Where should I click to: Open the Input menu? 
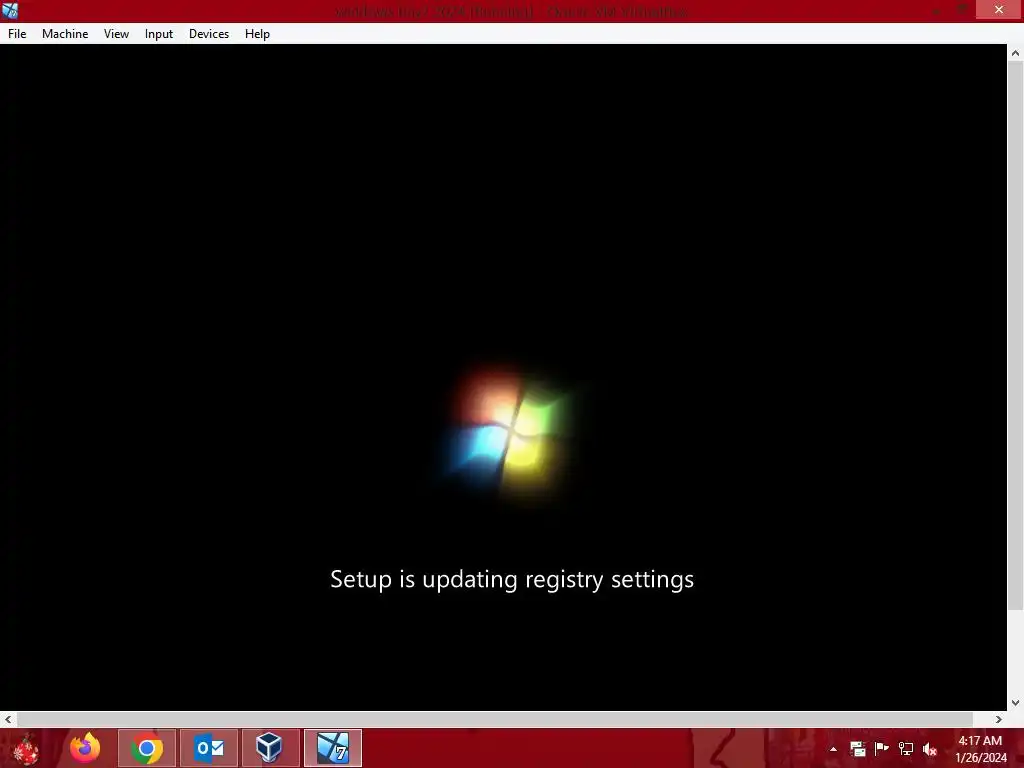159,34
